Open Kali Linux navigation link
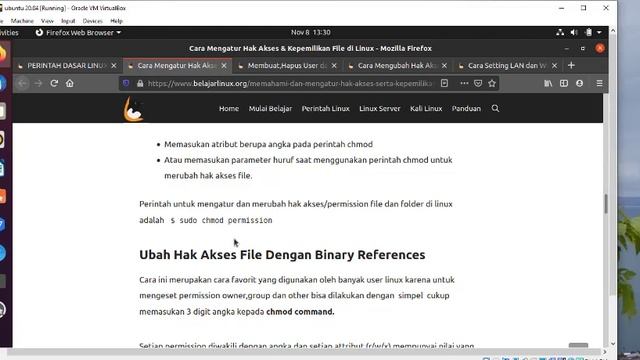Viewport: 640px width, 360px height. click(x=426, y=109)
